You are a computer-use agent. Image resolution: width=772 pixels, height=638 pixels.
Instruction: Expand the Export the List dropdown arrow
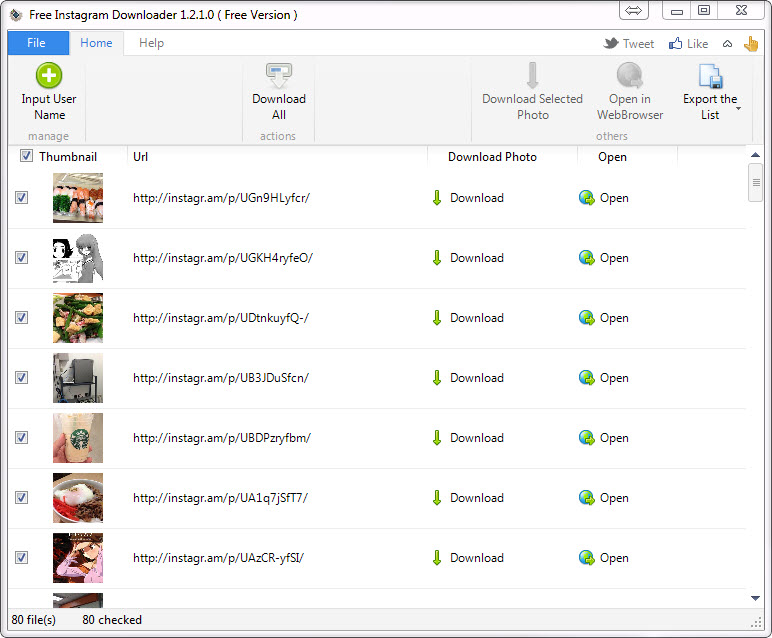click(738, 108)
